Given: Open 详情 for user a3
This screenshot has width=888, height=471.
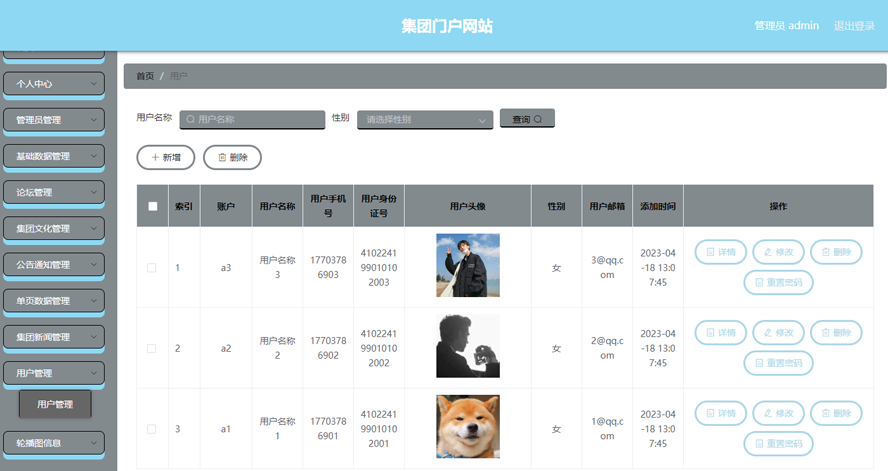Looking at the screenshot, I should point(720,252).
